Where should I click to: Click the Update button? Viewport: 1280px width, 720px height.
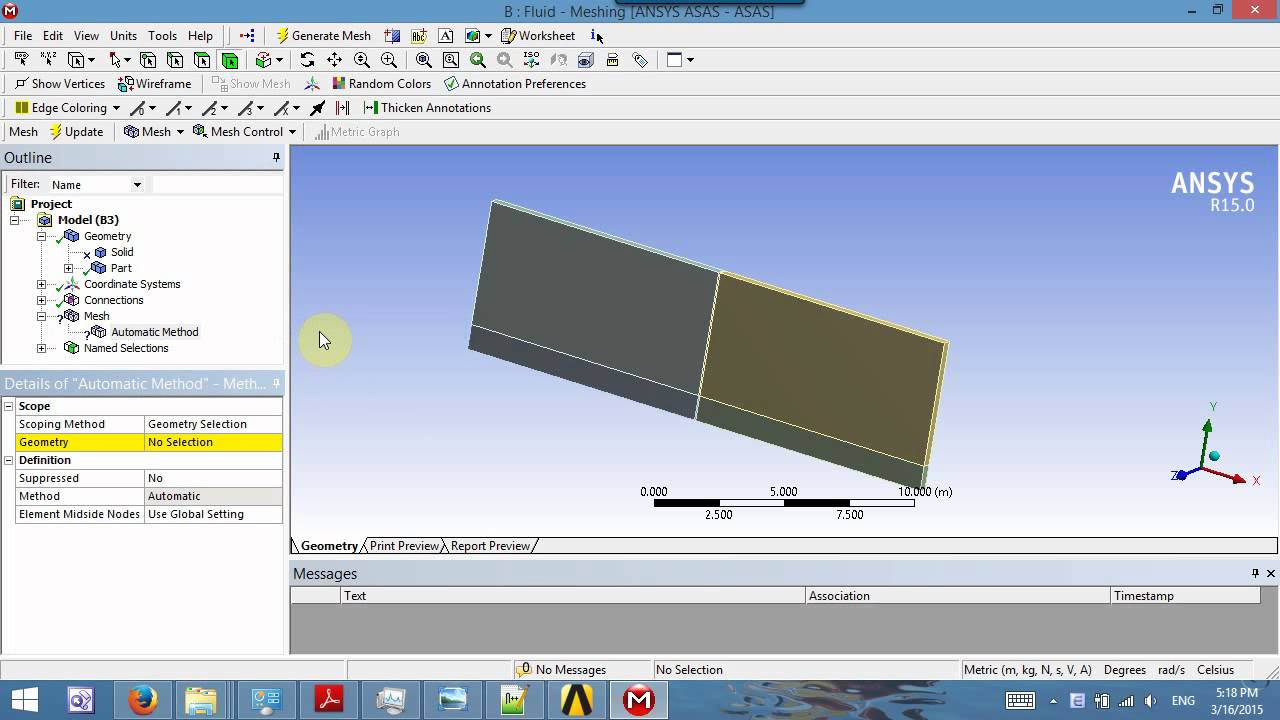76,132
